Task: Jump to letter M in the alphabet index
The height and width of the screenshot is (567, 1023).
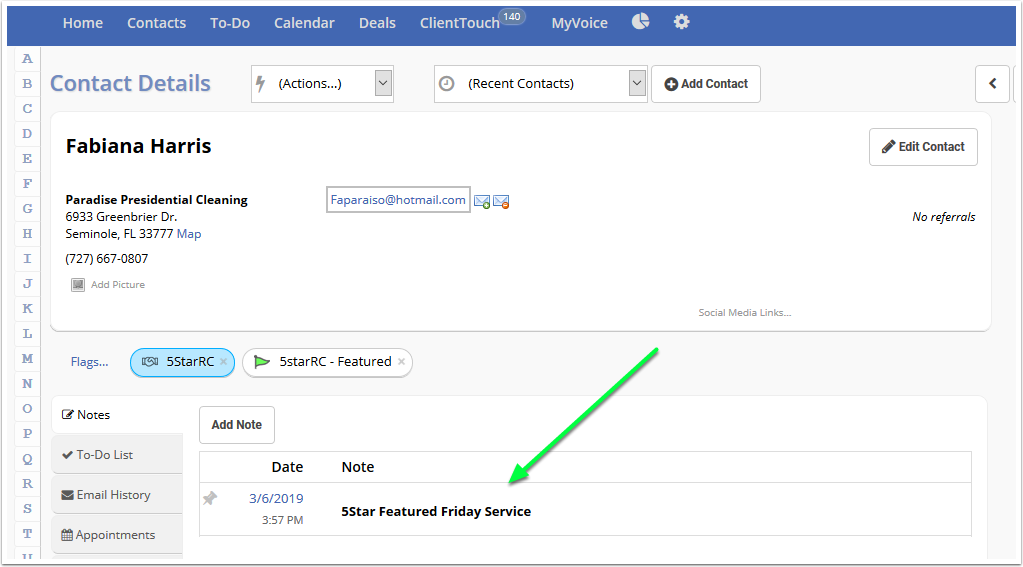Action: click(x=27, y=359)
